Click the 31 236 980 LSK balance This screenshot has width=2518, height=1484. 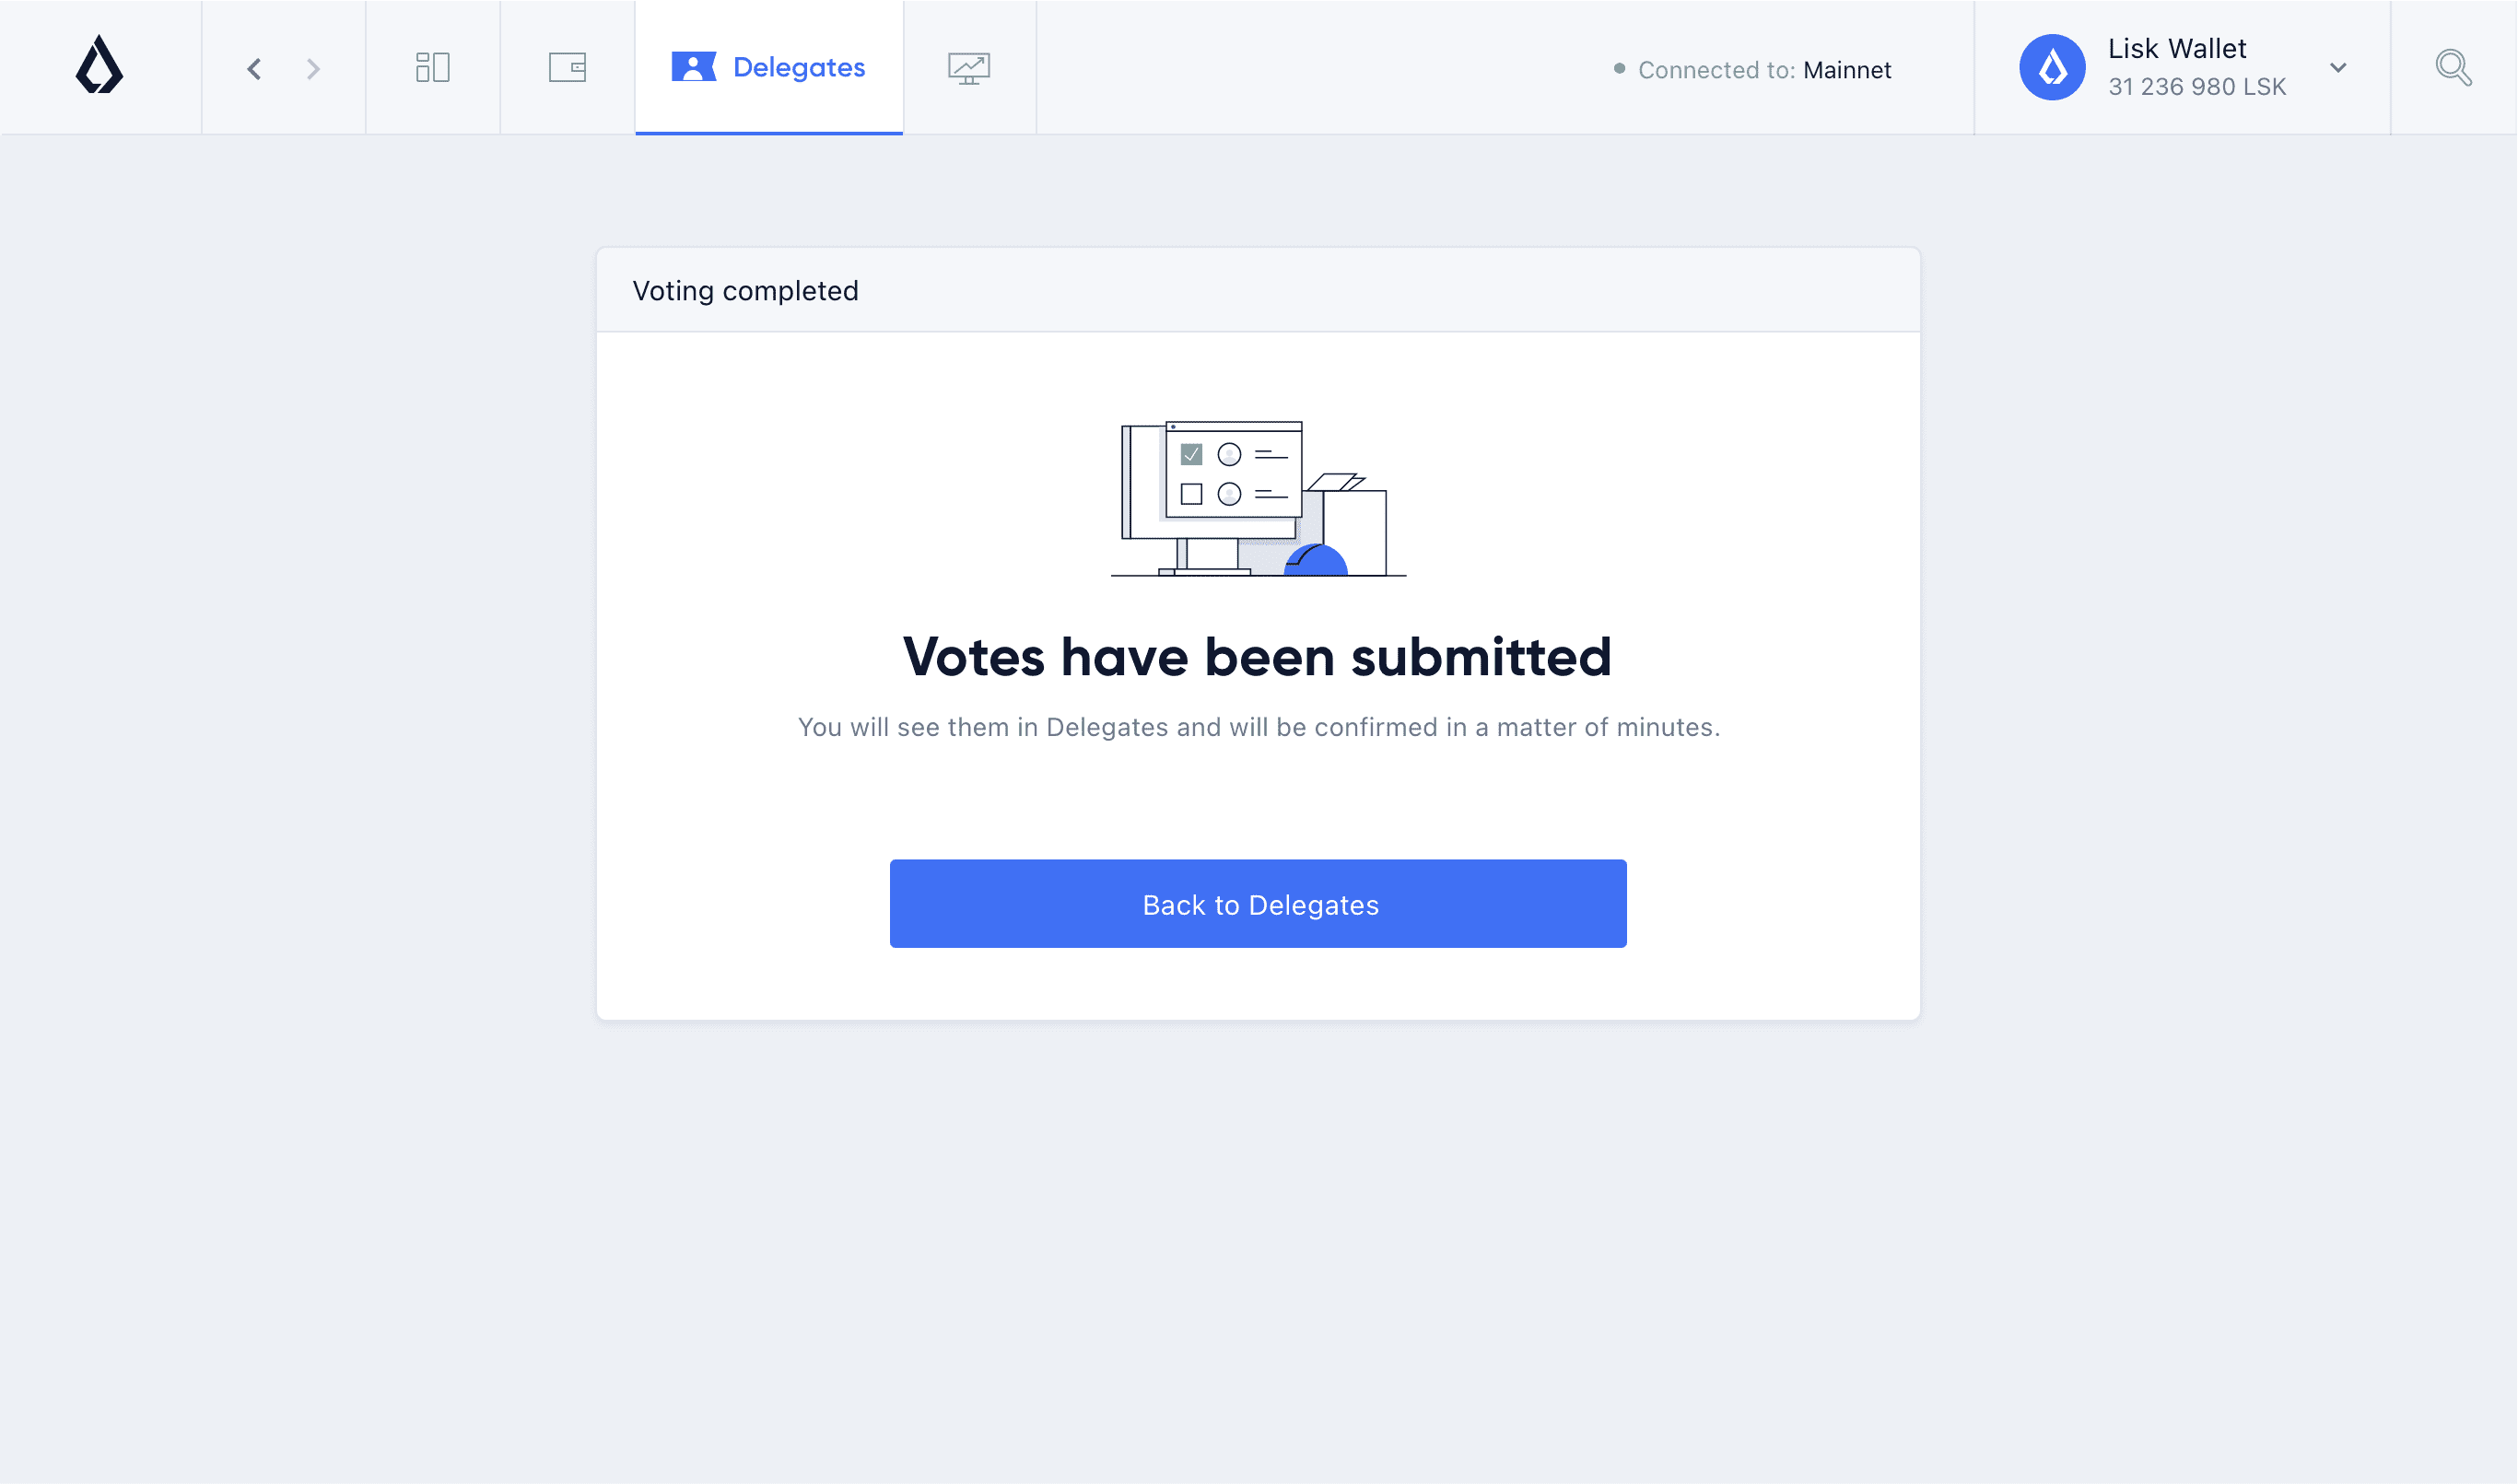[2198, 85]
